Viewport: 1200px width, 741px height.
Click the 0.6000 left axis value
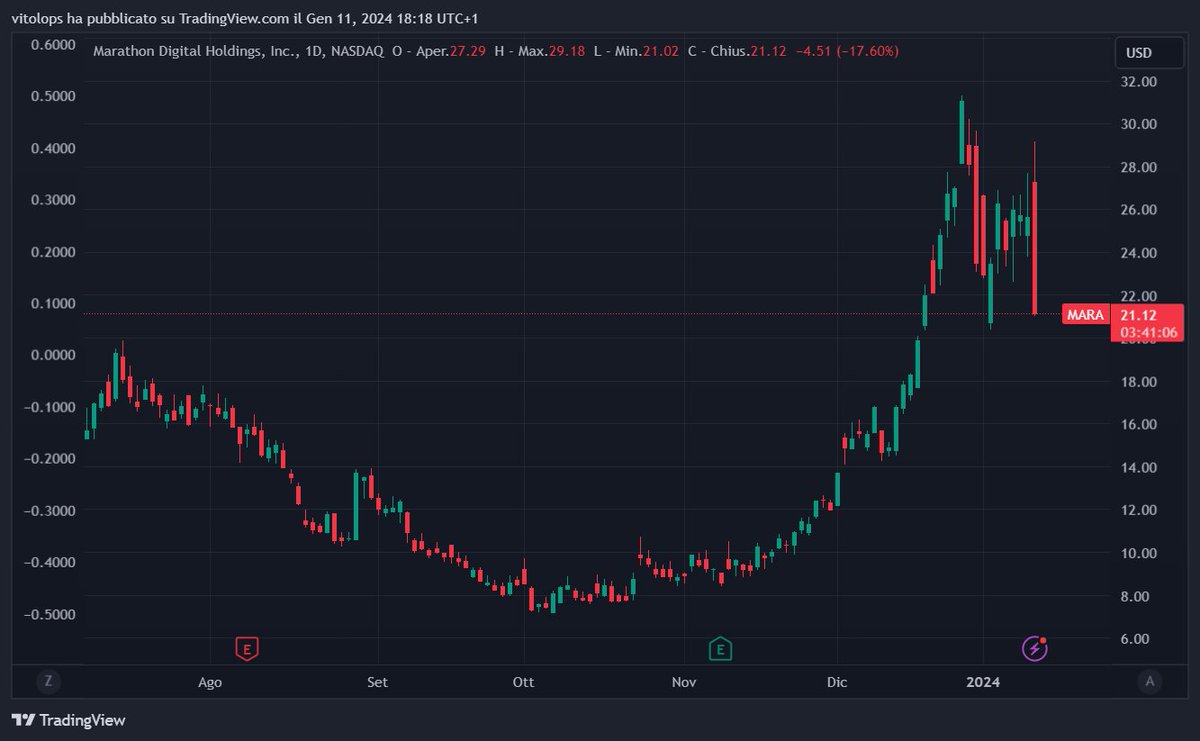click(53, 45)
